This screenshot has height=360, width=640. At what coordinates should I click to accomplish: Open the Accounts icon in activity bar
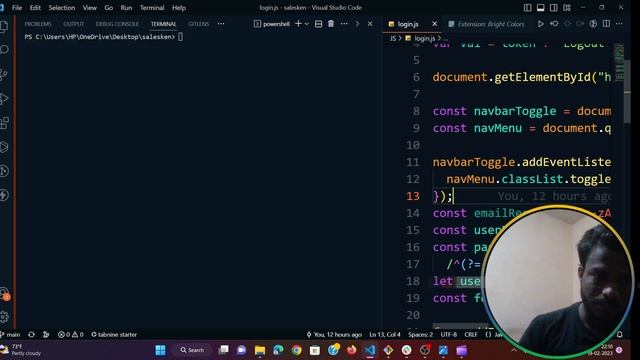[x=4, y=293]
